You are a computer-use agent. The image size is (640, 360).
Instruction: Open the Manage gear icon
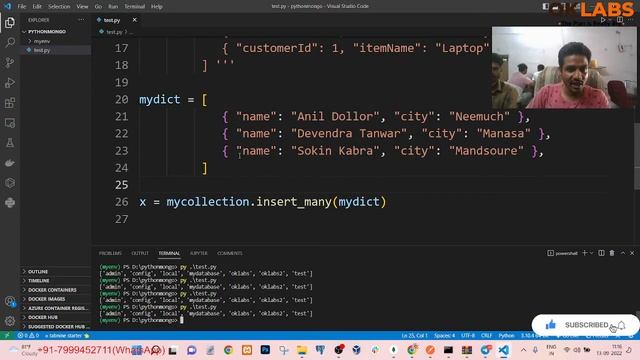(10, 321)
